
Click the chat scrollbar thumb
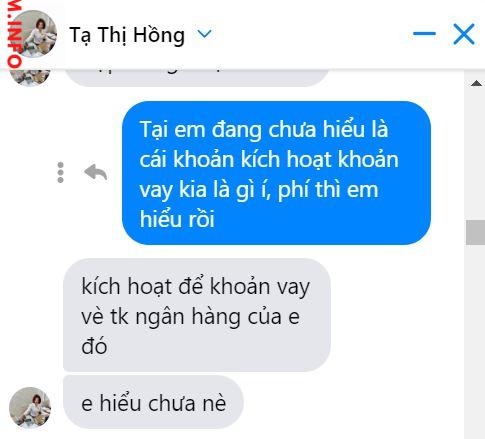point(475,232)
